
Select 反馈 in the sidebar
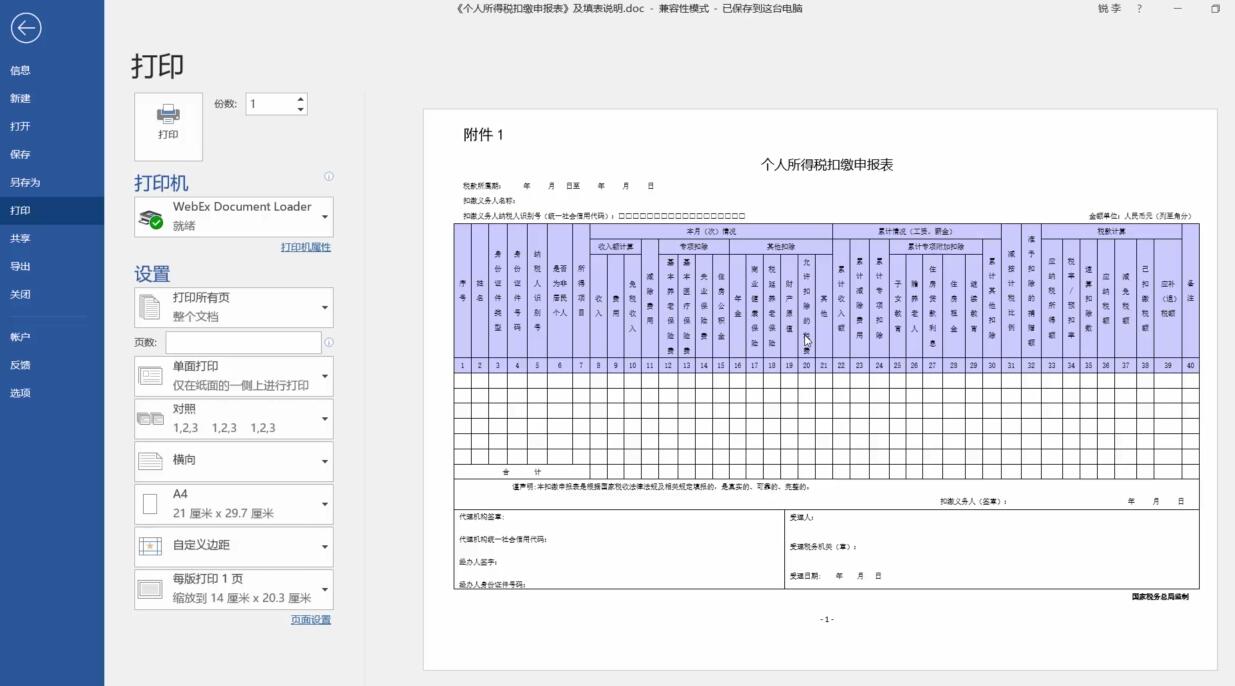click(x=52, y=365)
